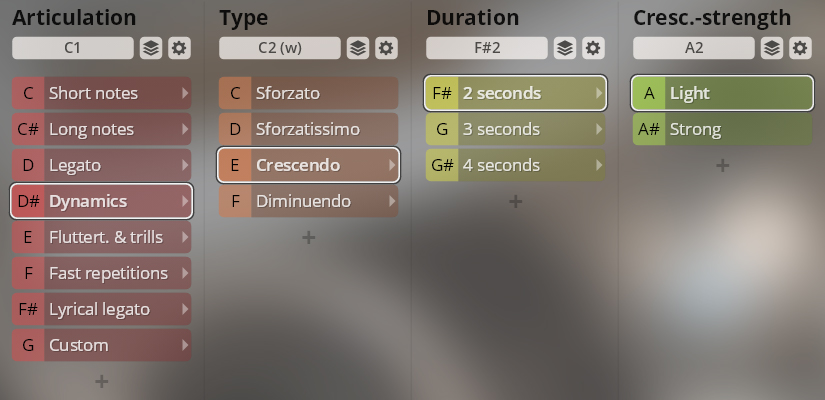
Task: Open the Type column gear settings
Action: point(386,48)
